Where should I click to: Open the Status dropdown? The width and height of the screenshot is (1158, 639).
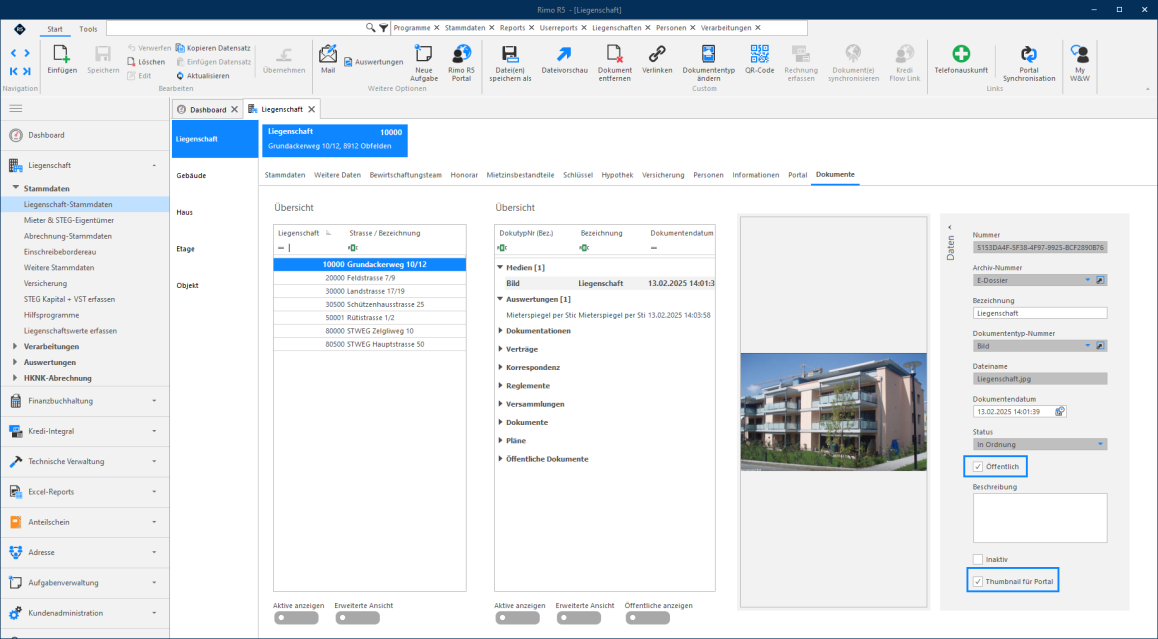[x=1100, y=445]
